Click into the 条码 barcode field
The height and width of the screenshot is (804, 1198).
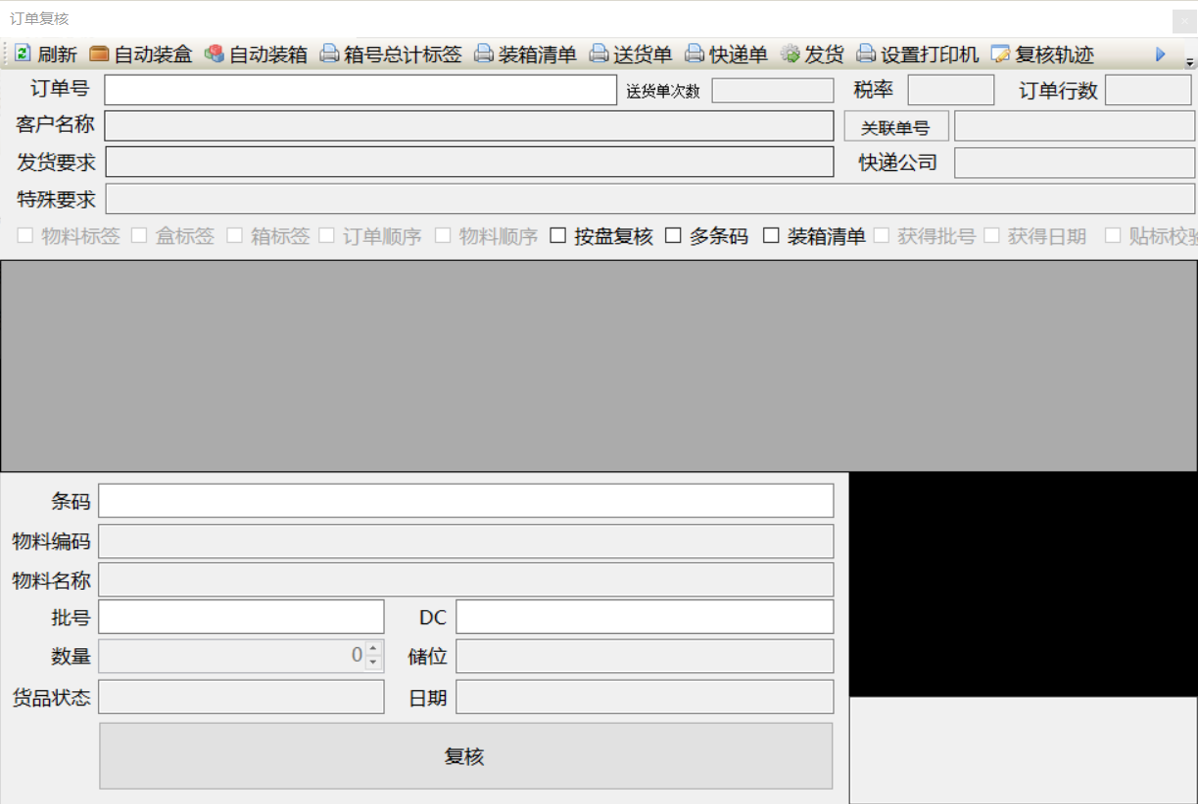(x=465, y=501)
